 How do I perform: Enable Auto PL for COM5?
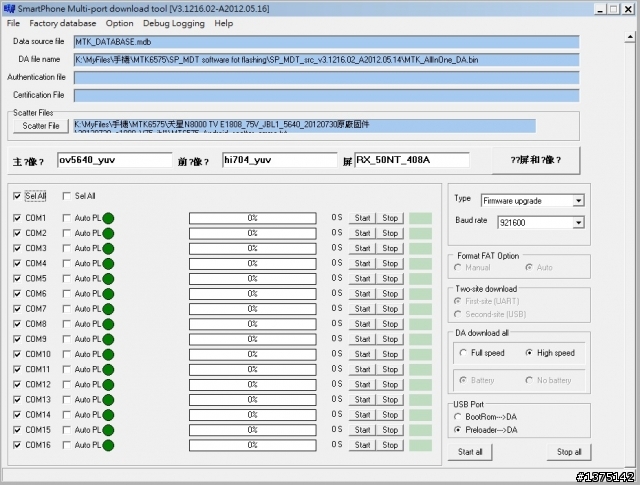click(67, 278)
